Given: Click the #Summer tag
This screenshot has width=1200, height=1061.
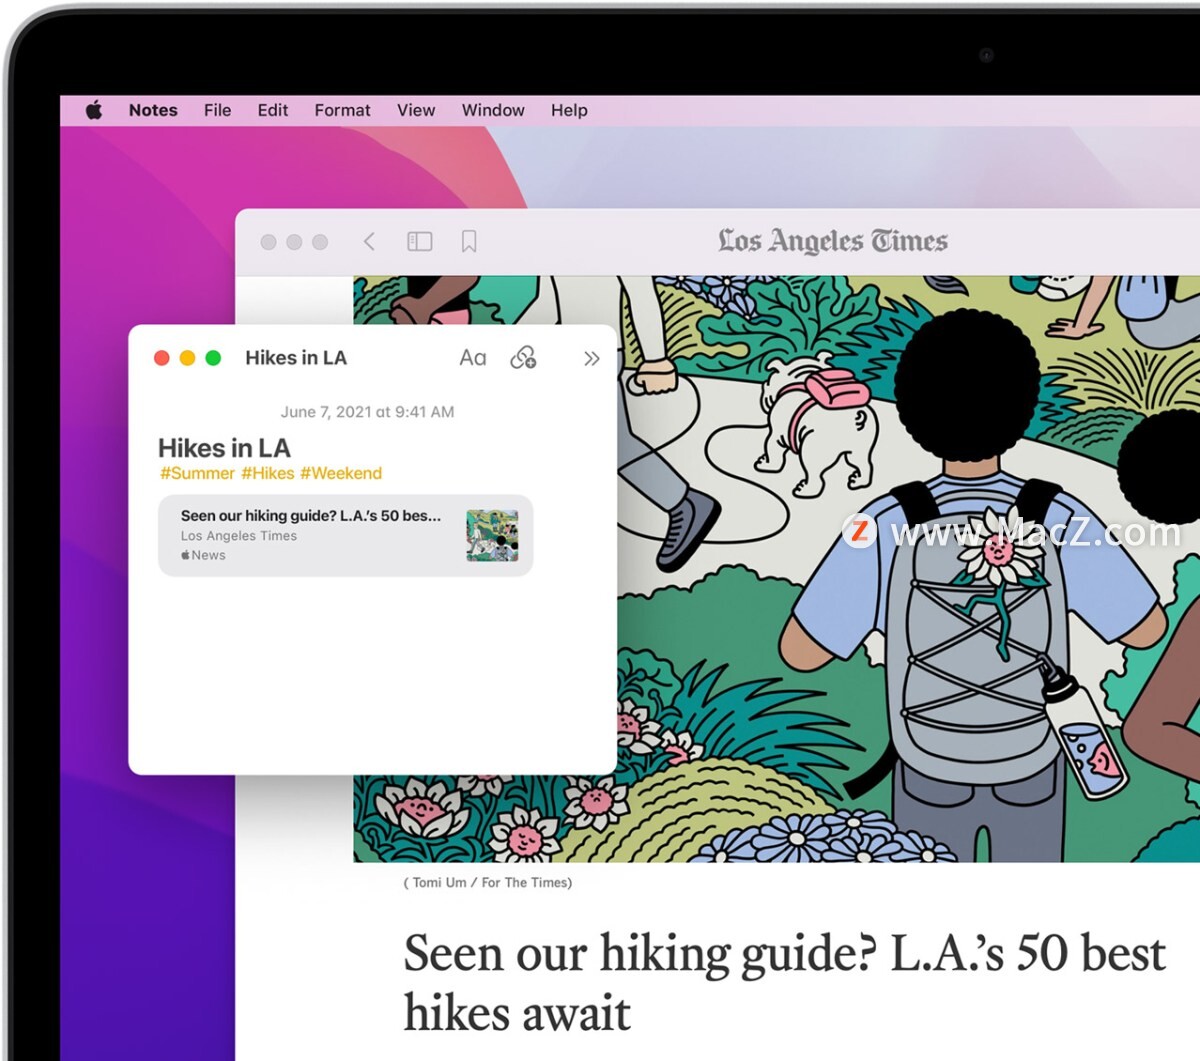Looking at the screenshot, I should pos(197,473).
